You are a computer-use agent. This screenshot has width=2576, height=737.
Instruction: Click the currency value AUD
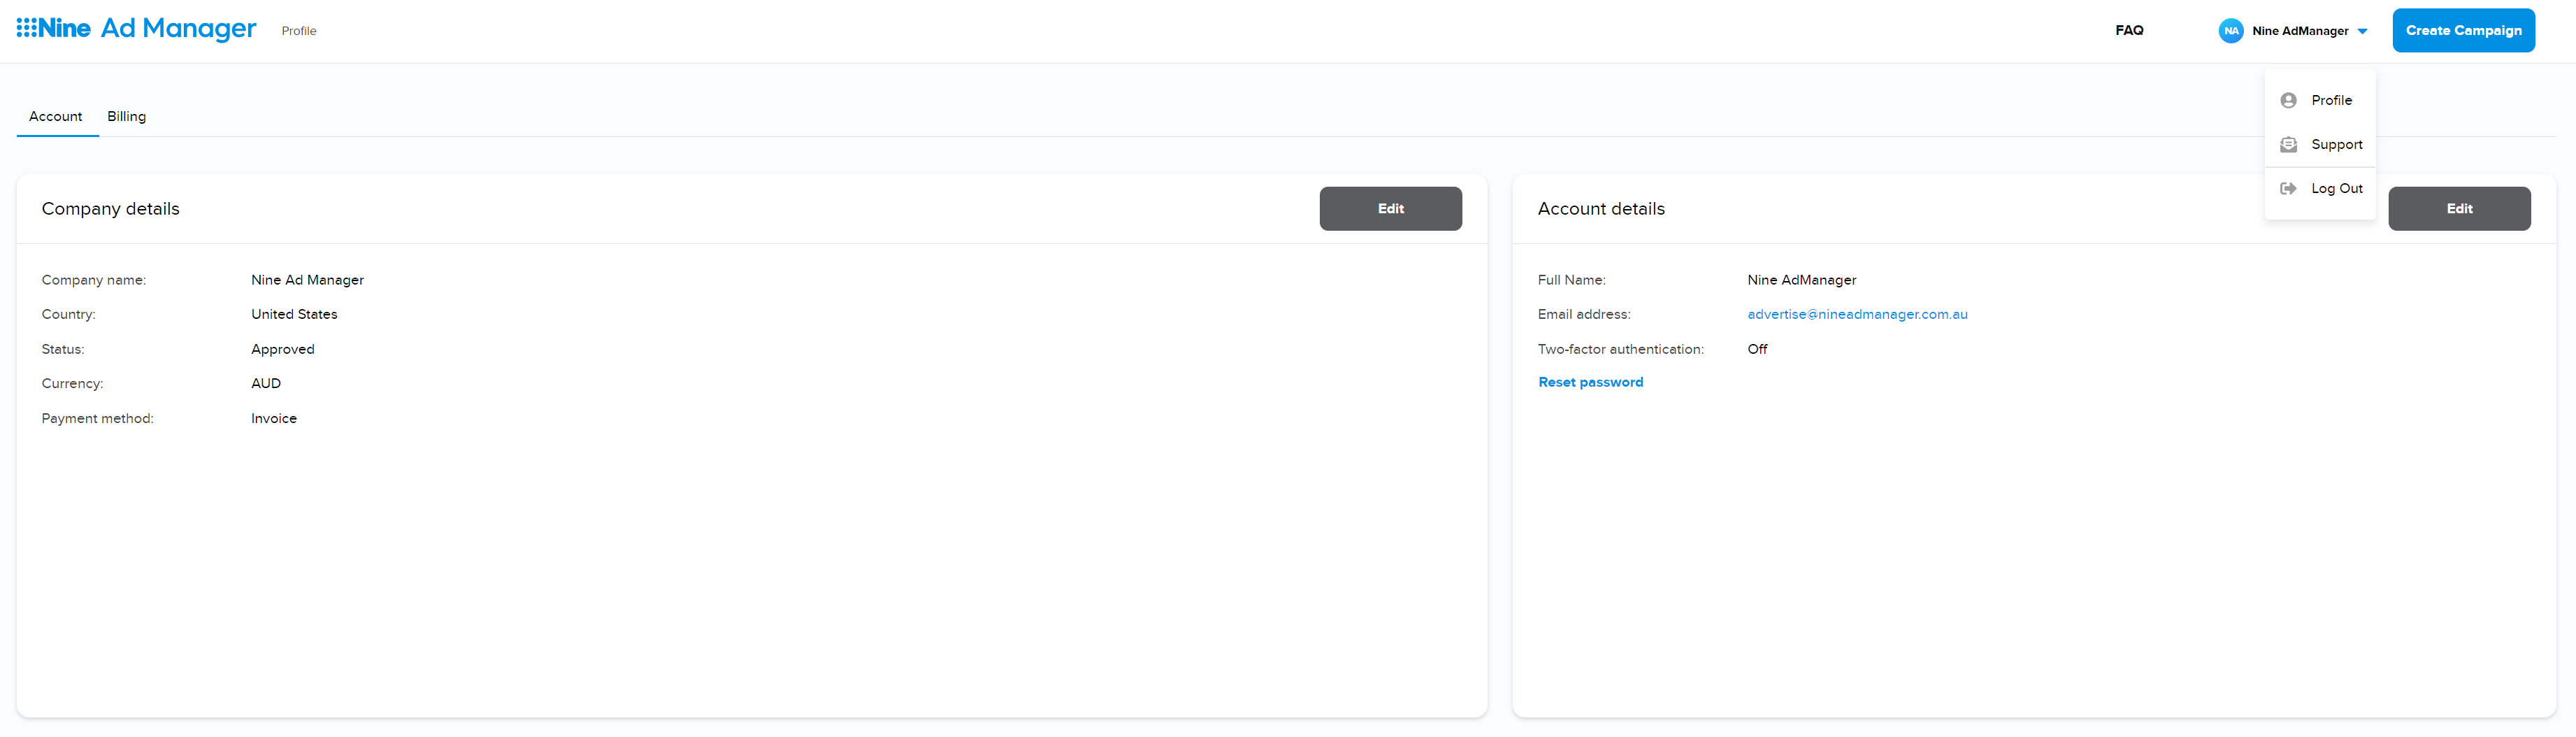[266, 383]
